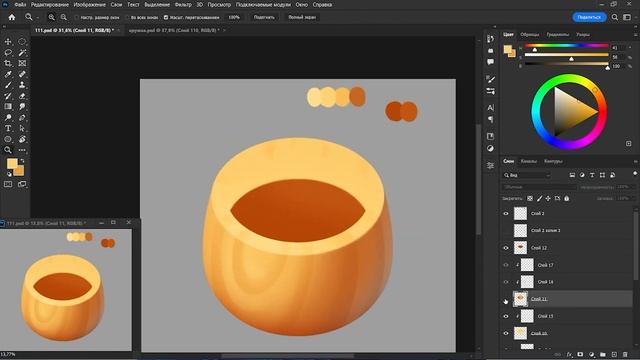Select the Crop tool

8,63
